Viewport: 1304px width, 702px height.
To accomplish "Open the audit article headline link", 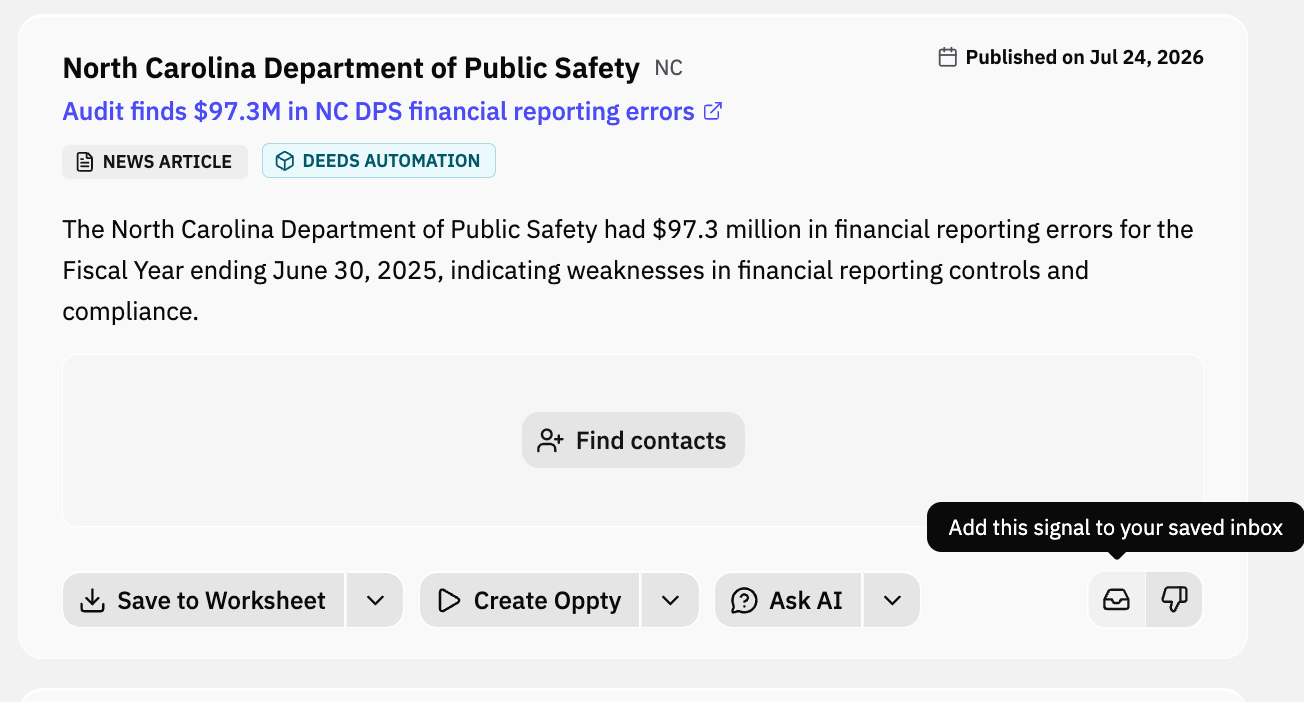I will click(x=378, y=111).
